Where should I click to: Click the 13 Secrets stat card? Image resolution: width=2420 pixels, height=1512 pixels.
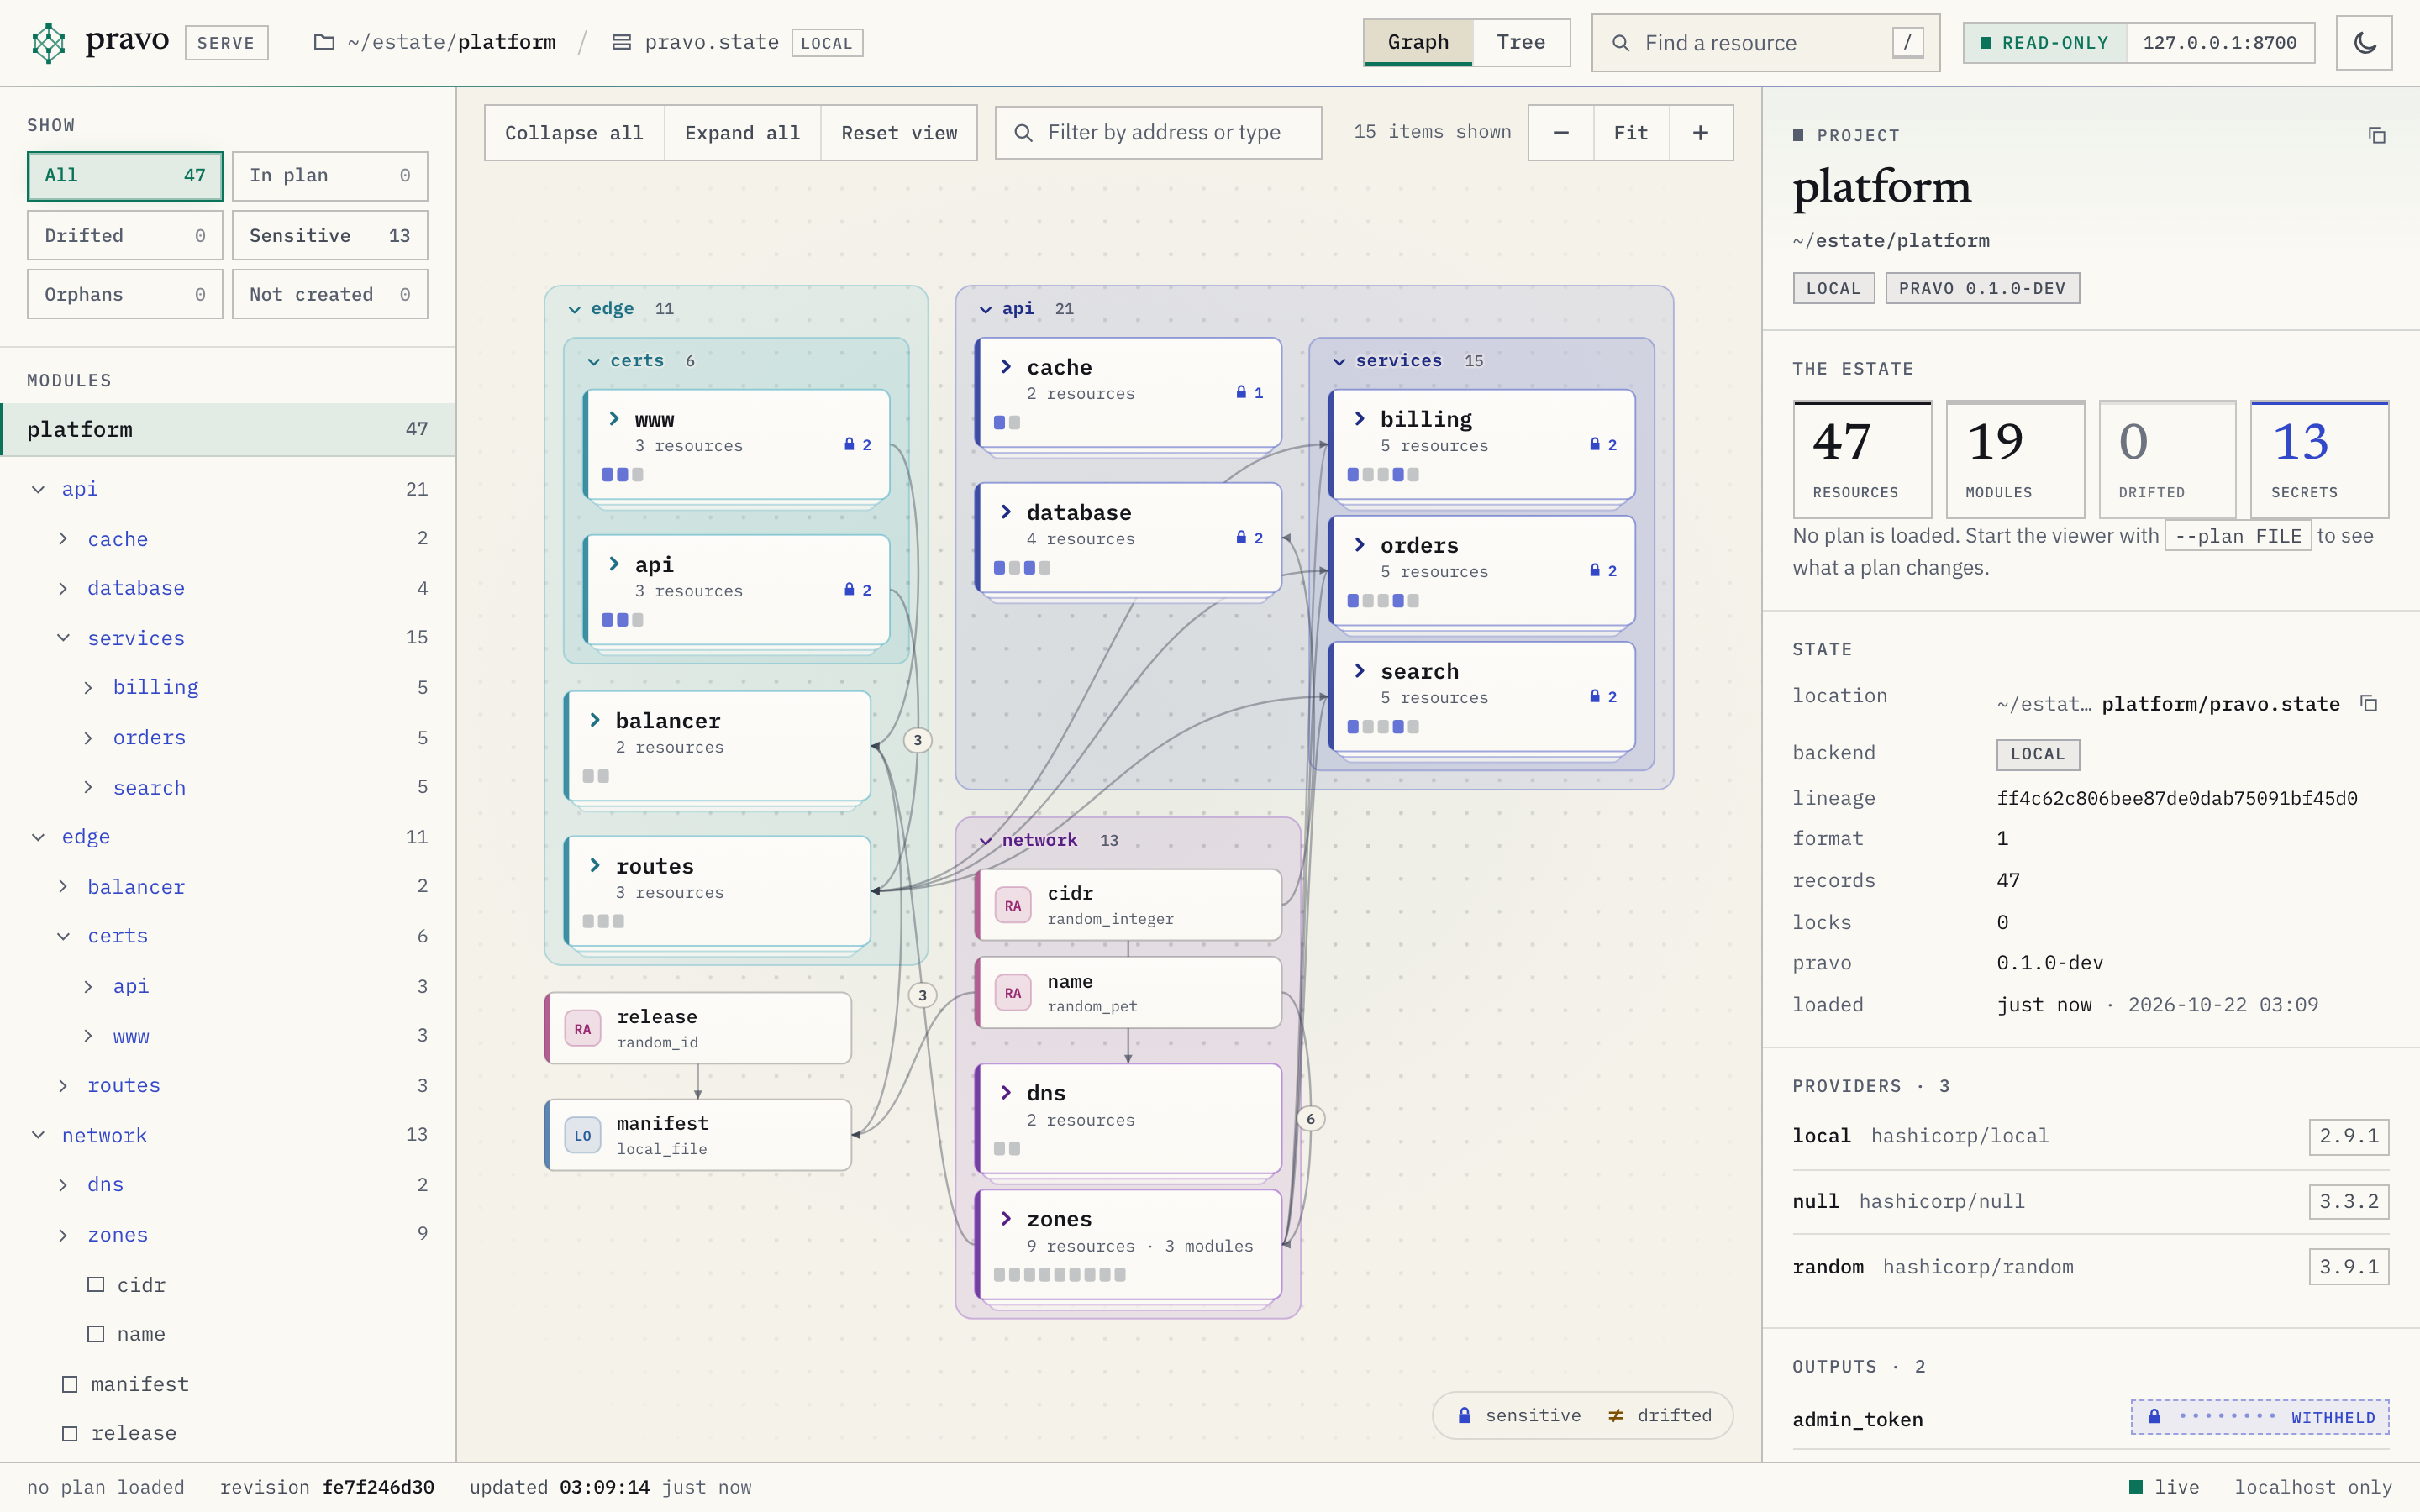point(2318,459)
